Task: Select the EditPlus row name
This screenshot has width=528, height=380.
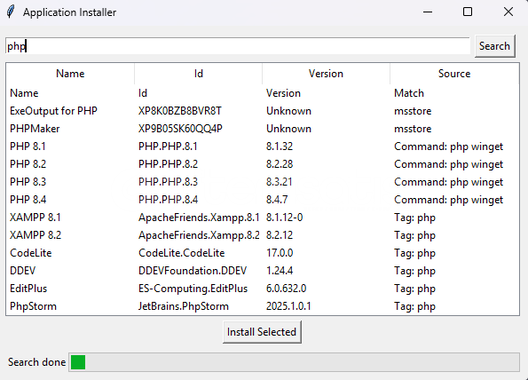Action: pos(28,288)
